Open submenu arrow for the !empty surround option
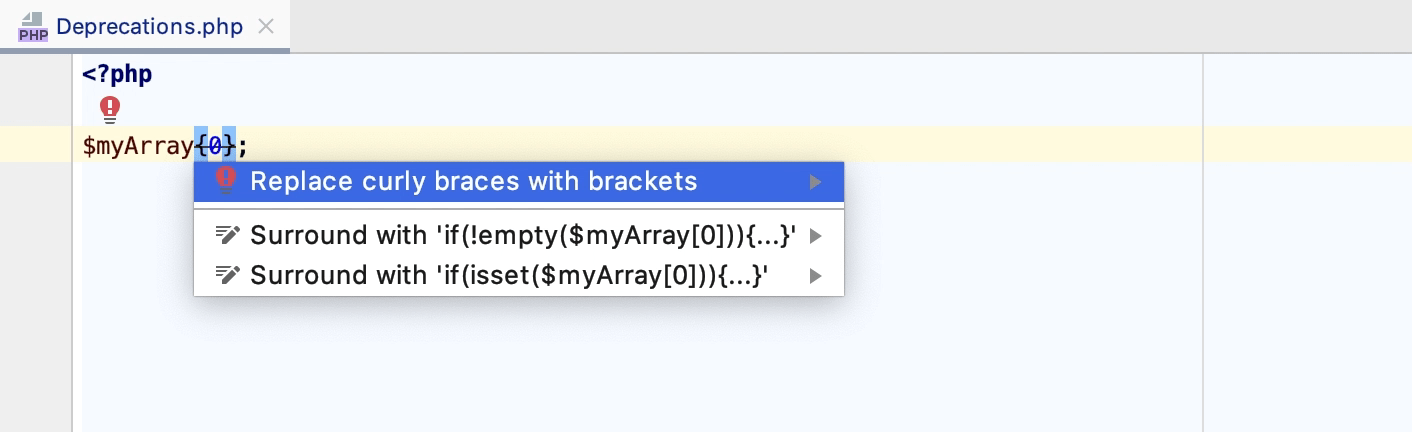The image size is (1412, 432). pos(816,236)
